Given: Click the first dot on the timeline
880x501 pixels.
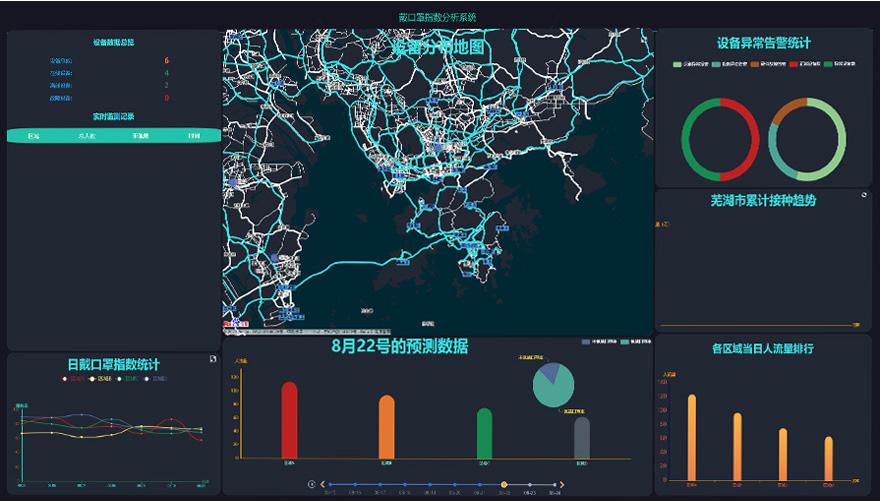Looking at the screenshot, I should [332, 484].
